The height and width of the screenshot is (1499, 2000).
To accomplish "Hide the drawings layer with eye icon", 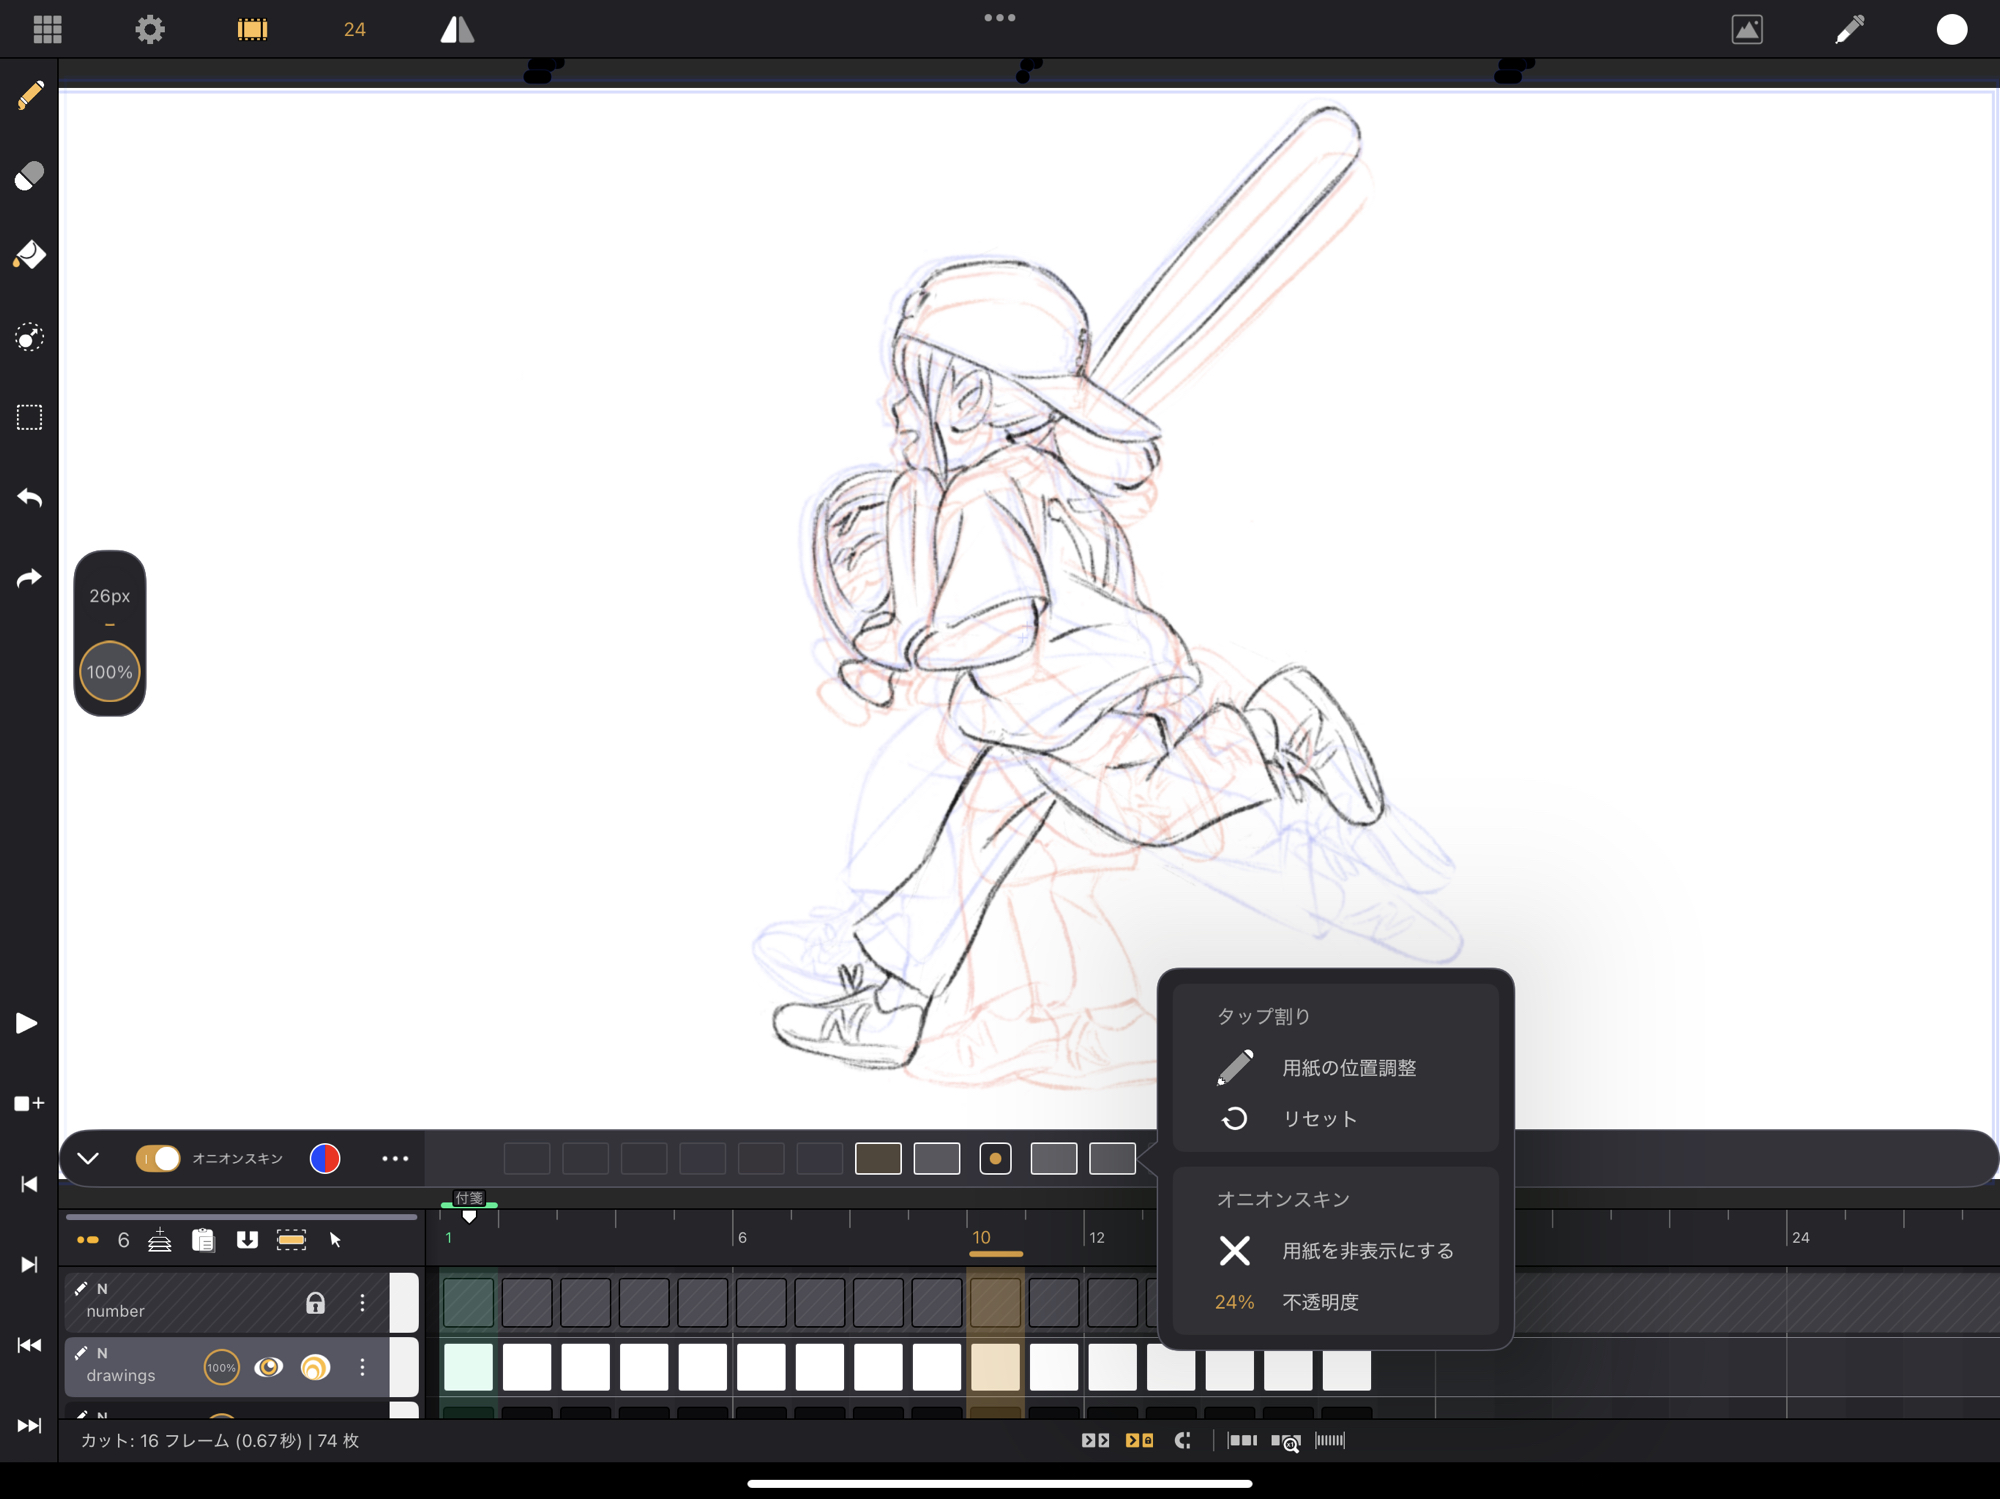I will [x=268, y=1367].
